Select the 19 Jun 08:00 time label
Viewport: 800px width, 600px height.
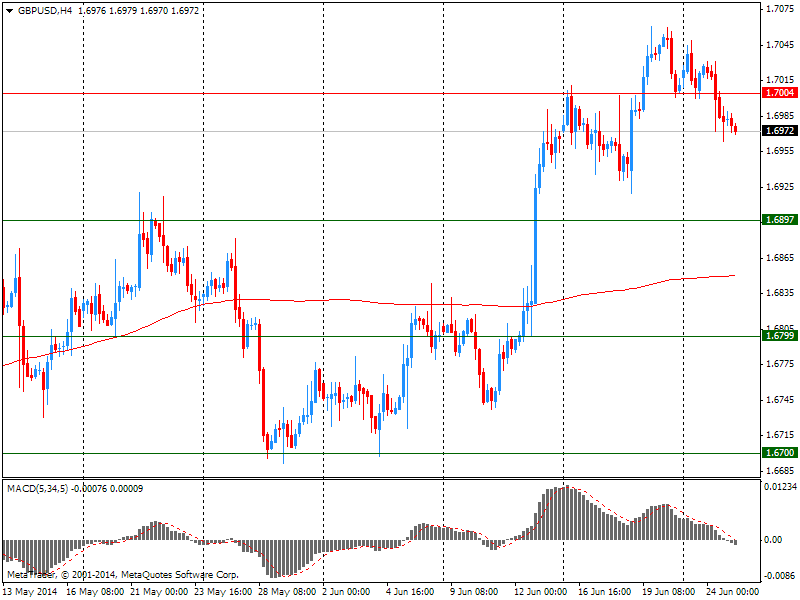668,592
